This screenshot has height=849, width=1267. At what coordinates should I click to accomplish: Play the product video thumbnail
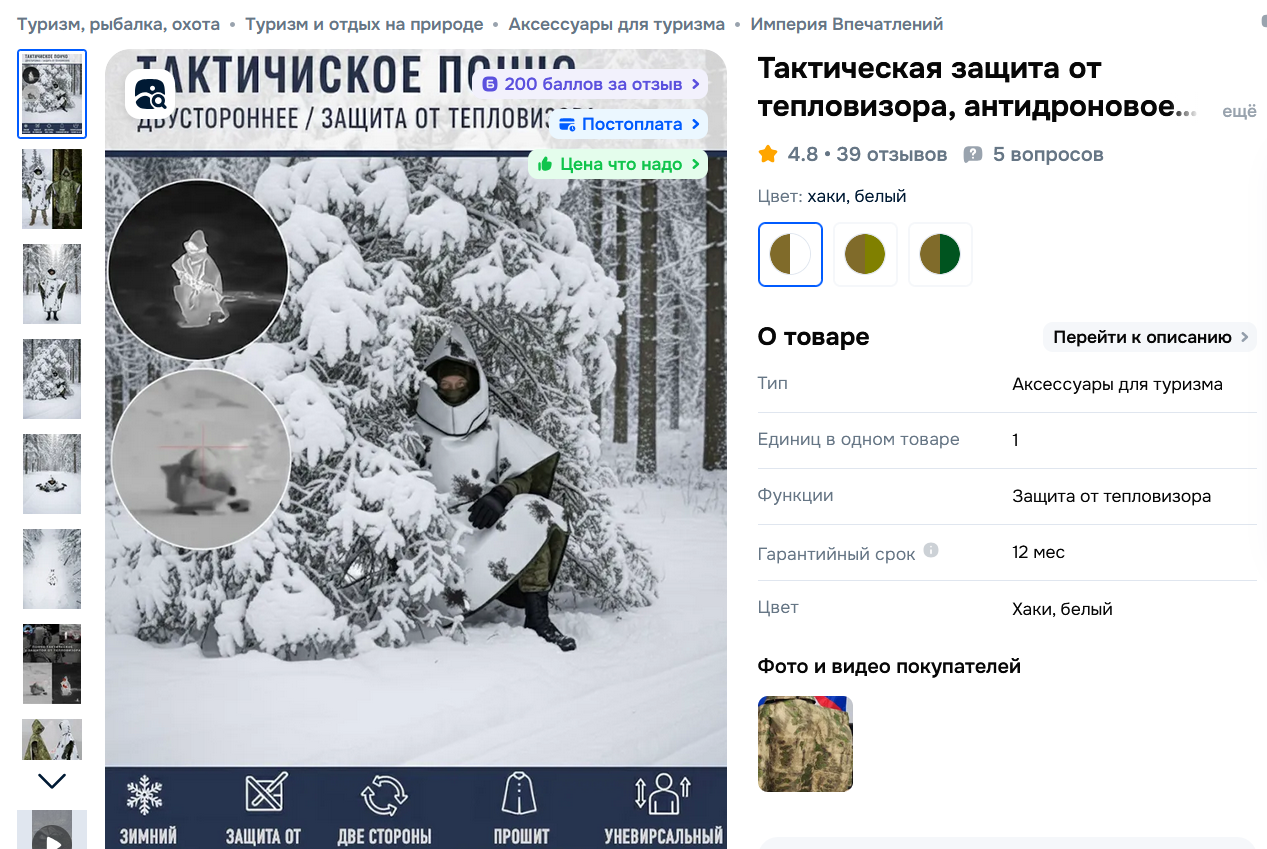click(52, 830)
